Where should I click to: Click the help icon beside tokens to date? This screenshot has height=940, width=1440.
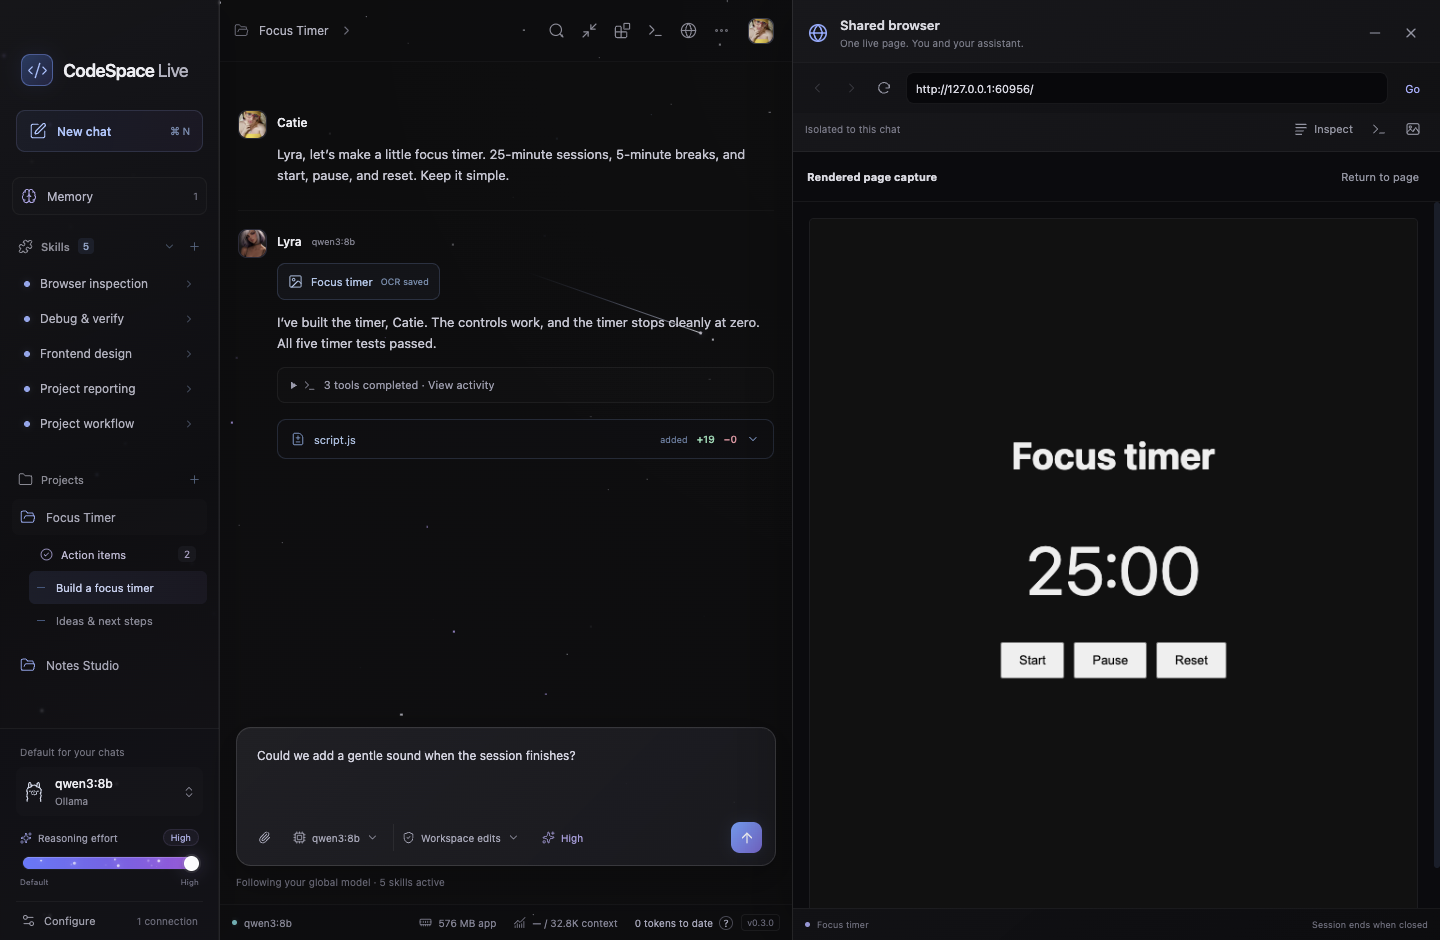pos(726,923)
